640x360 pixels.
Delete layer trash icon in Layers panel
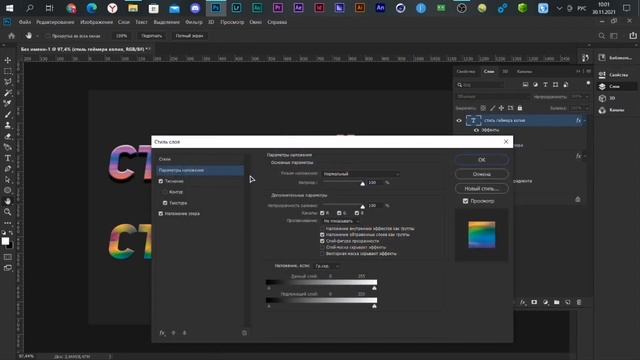point(579,302)
